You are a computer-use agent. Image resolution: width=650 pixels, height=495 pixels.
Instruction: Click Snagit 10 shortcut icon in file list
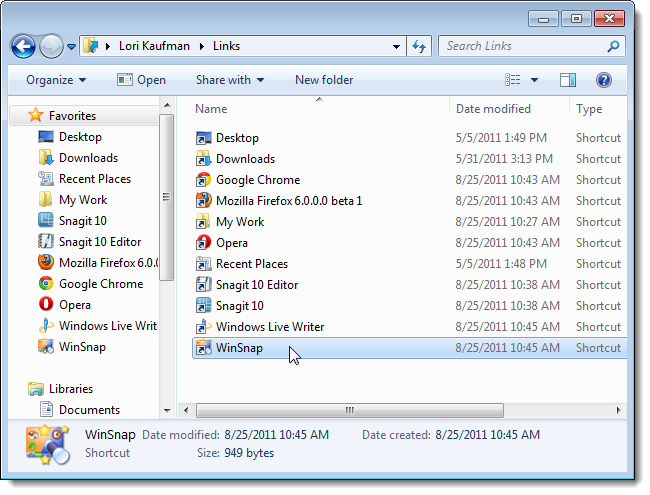click(x=203, y=306)
